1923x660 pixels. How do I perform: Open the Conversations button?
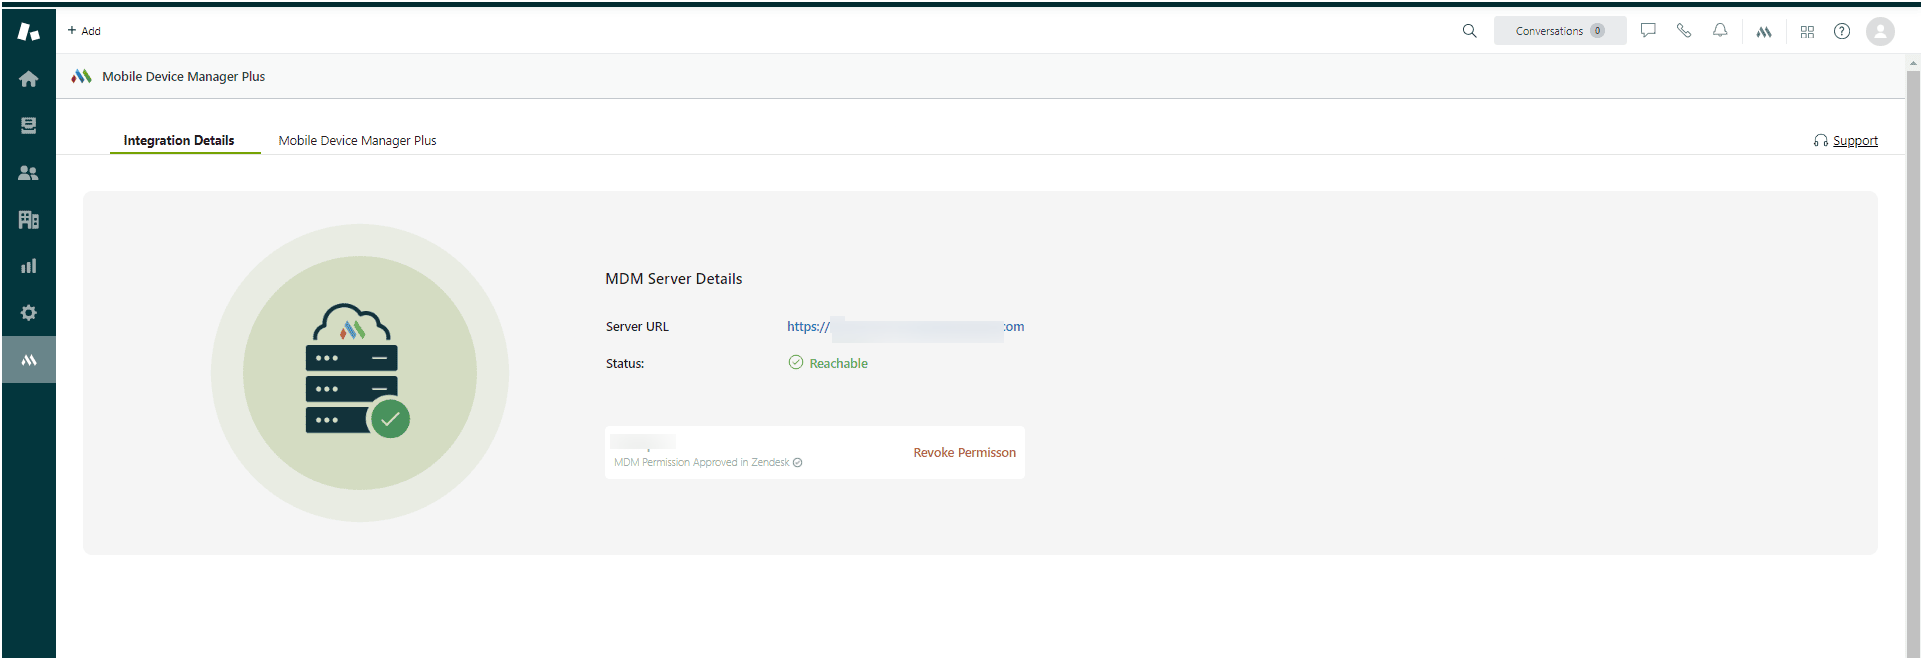point(1560,31)
